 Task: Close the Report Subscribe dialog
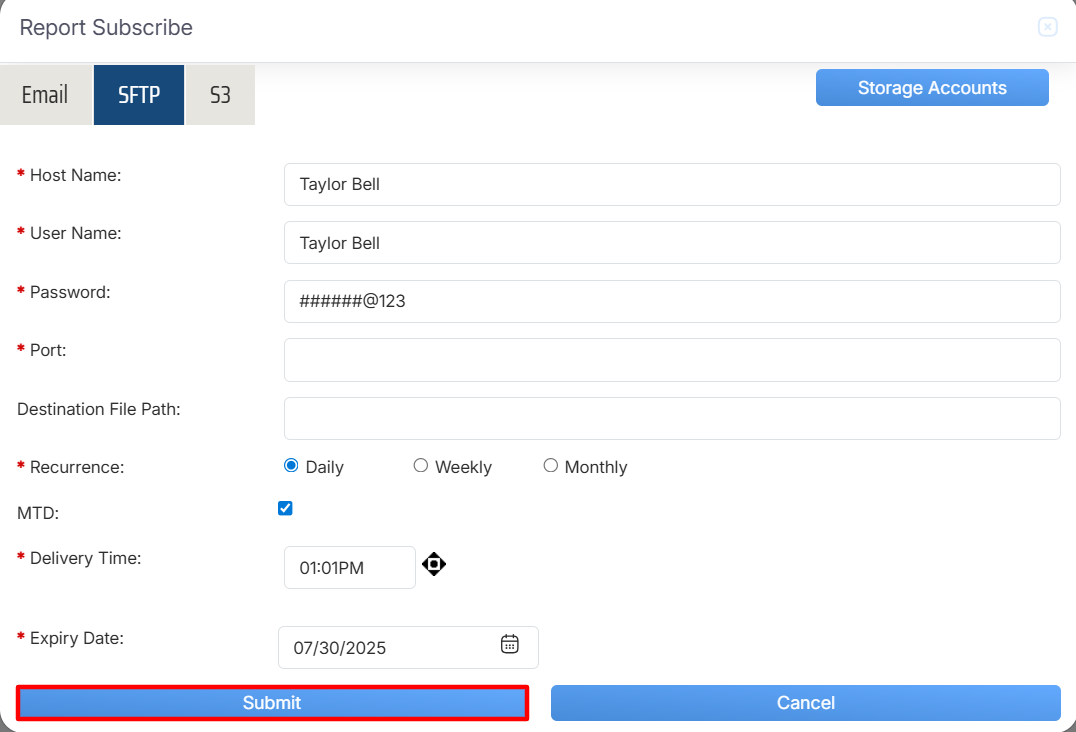1047,27
